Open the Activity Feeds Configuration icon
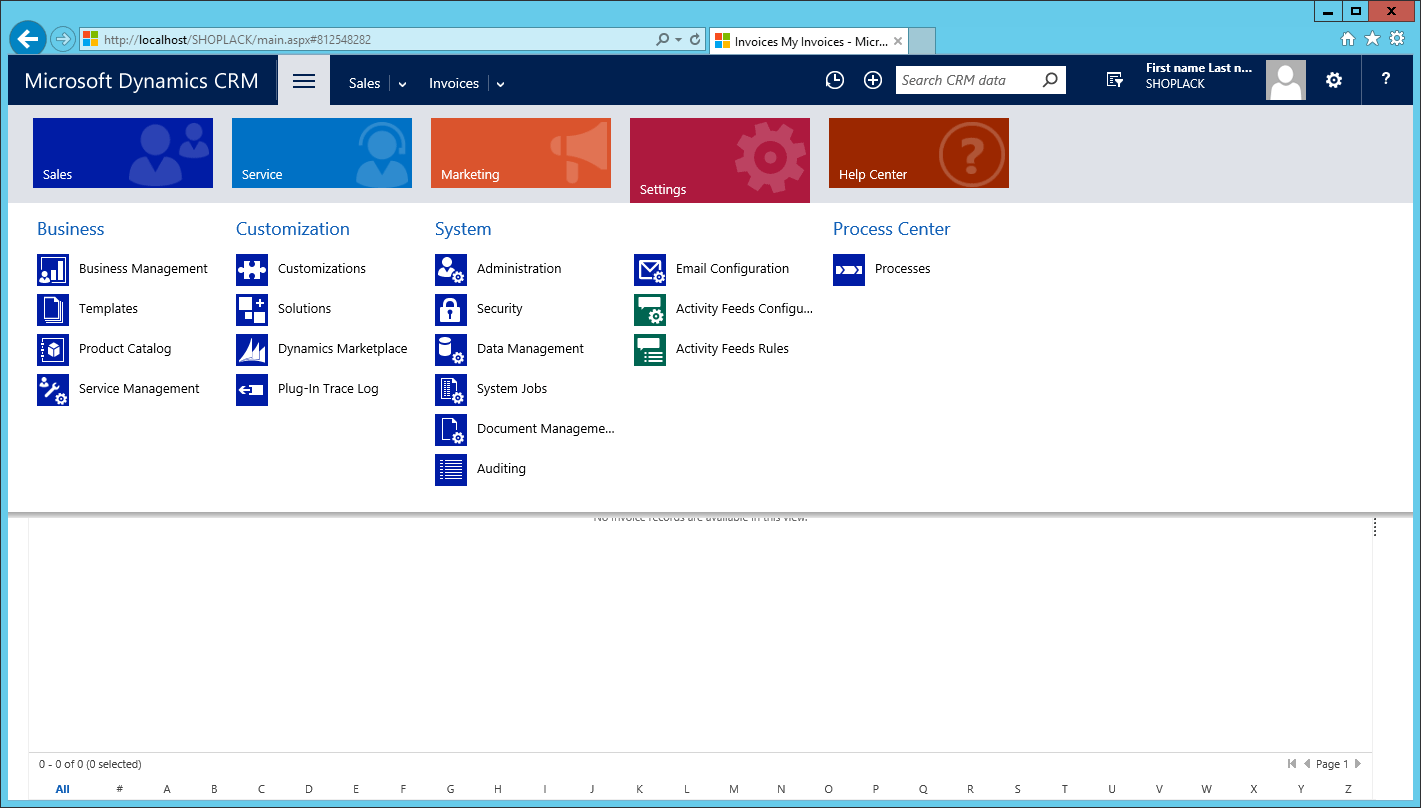 pos(650,309)
